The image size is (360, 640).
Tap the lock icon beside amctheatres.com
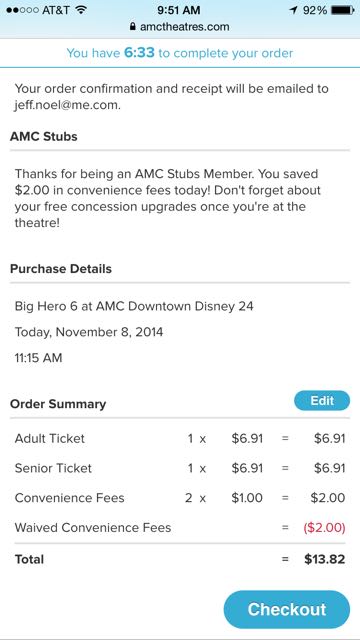coord(133,27)
